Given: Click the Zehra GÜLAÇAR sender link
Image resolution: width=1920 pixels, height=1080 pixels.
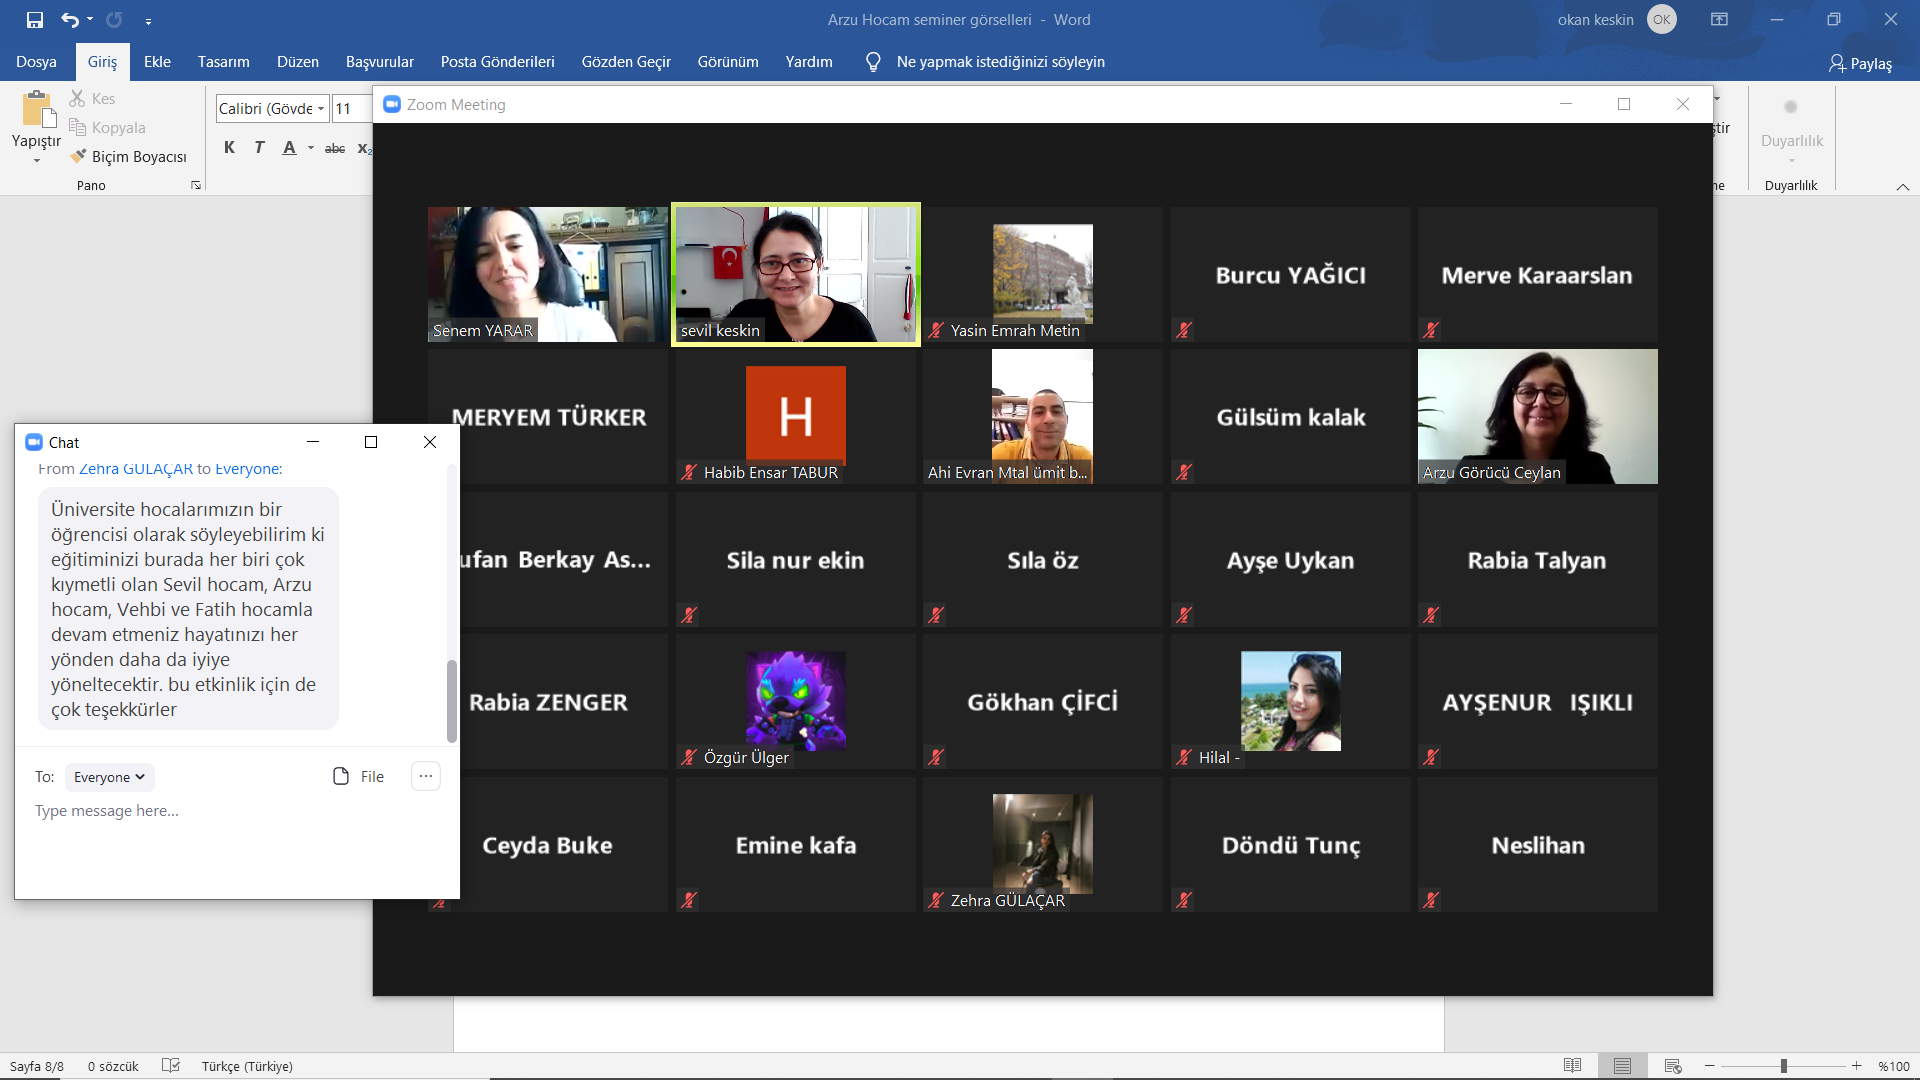Looking at the screenshot, I should click(x=136, y=469).
